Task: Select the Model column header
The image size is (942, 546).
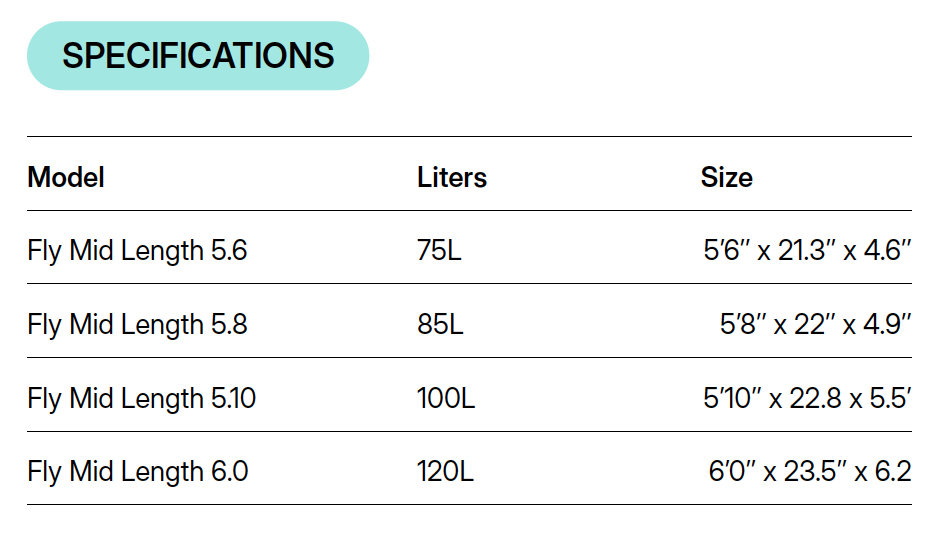Action: tap(66, 178)
